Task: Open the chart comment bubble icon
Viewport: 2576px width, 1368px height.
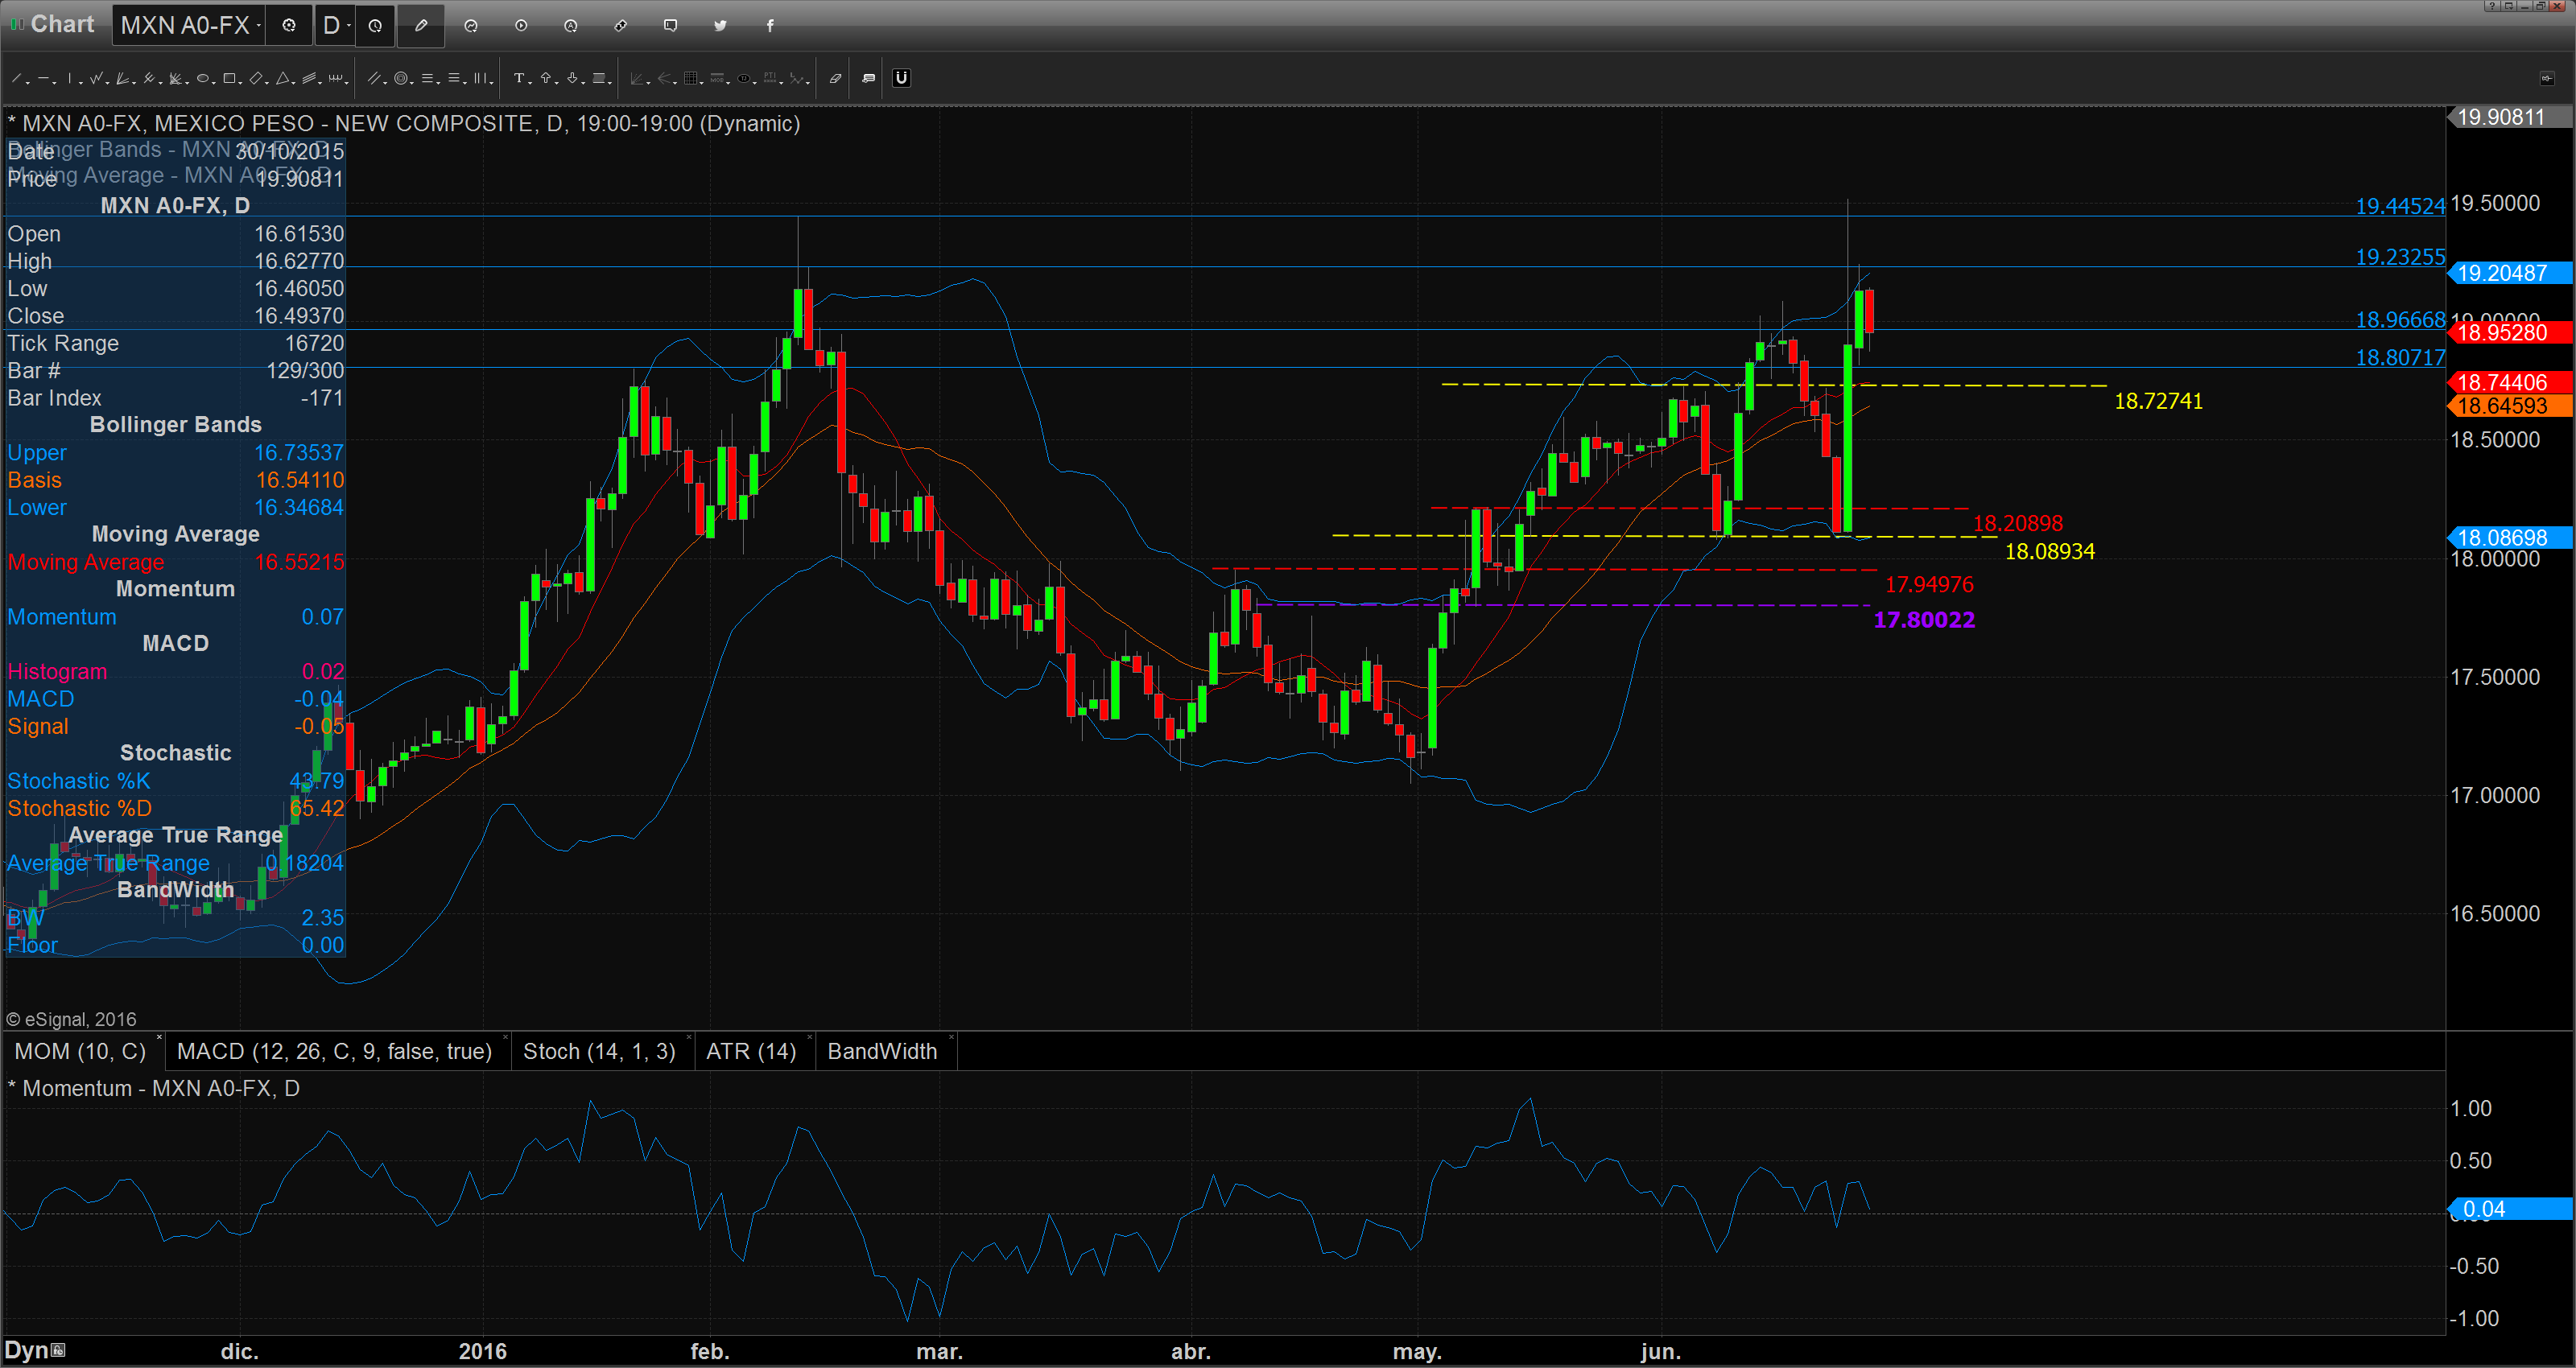Action: 670,26
